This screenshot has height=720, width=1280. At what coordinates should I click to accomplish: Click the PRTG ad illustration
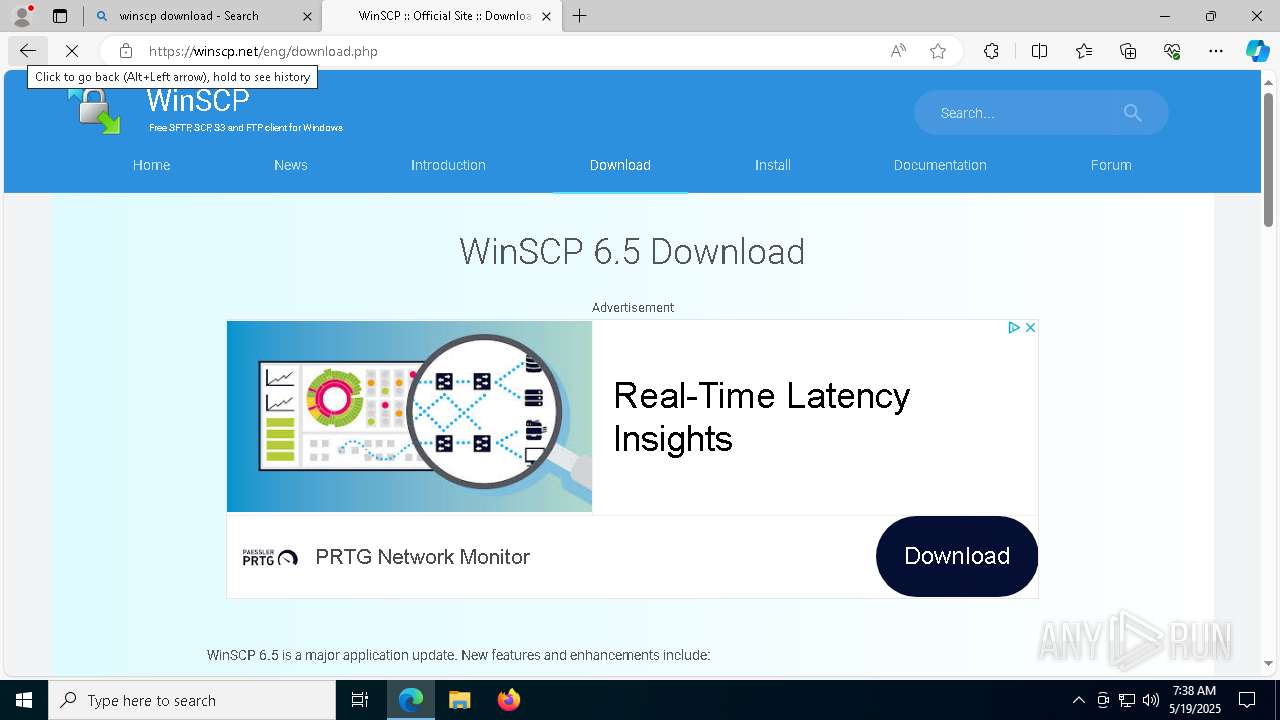[x=409, y=416]
